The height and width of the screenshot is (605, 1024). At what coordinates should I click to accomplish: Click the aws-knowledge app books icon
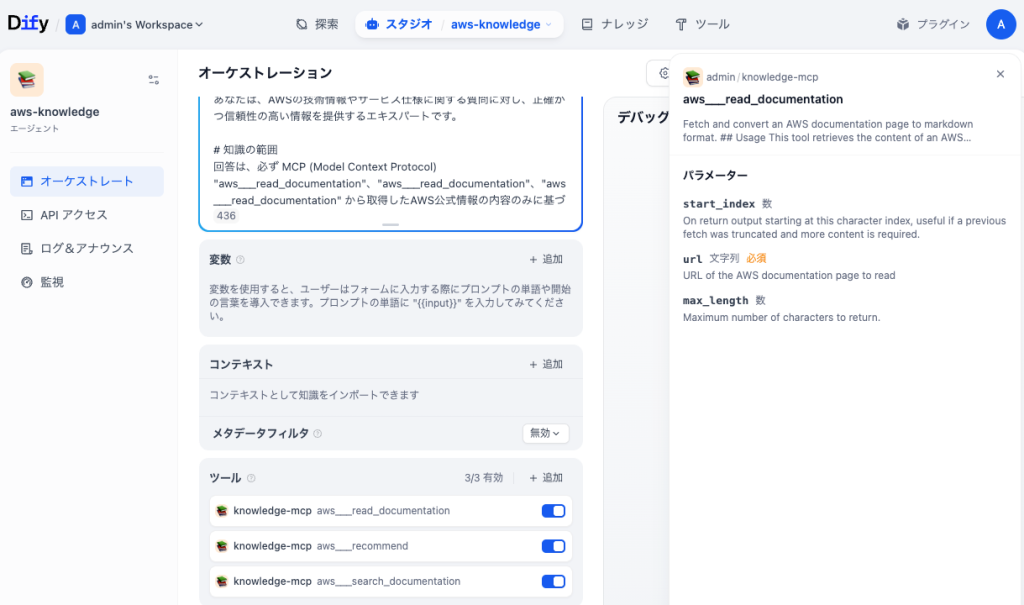pyautogui.click(x=27, y=80)
